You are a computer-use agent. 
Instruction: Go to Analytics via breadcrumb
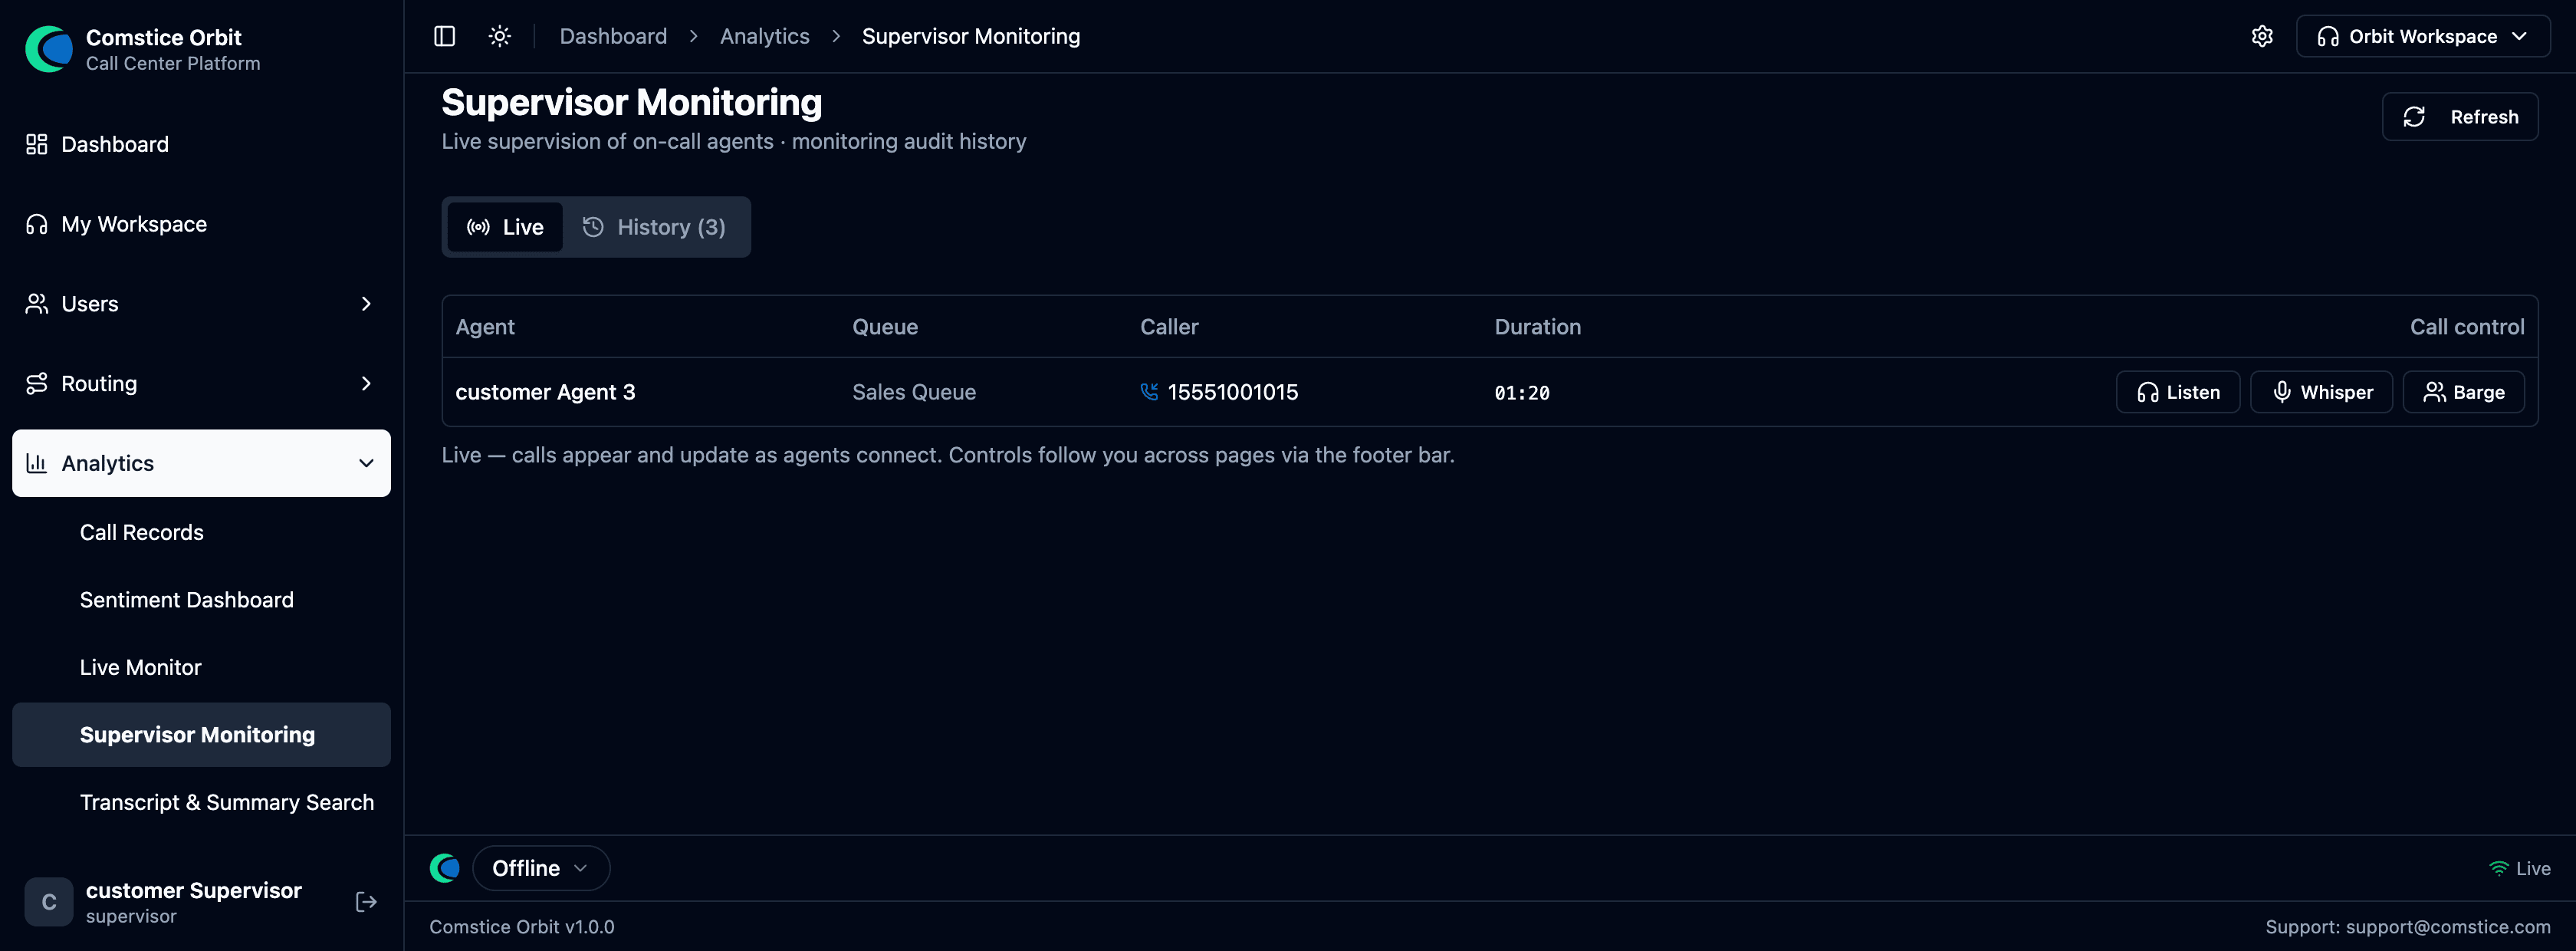765,36
